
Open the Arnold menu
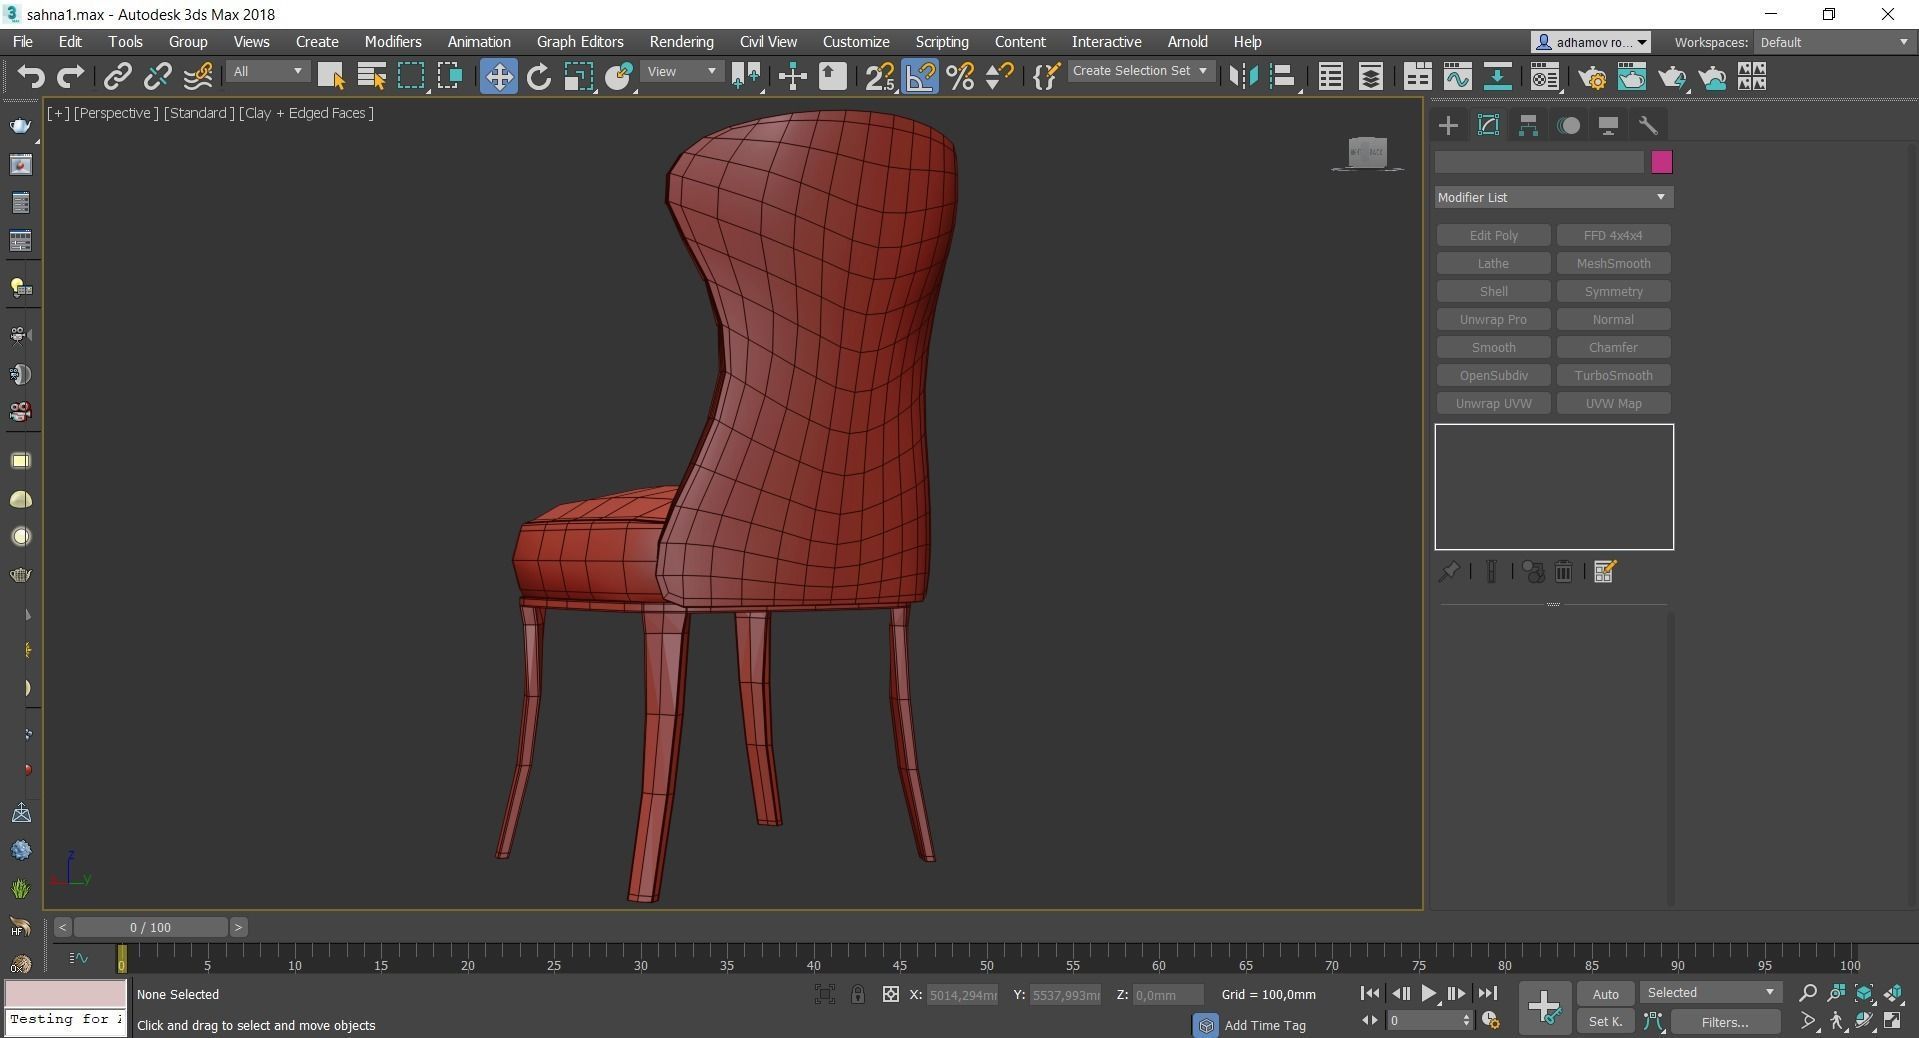tap(1187, 42)
